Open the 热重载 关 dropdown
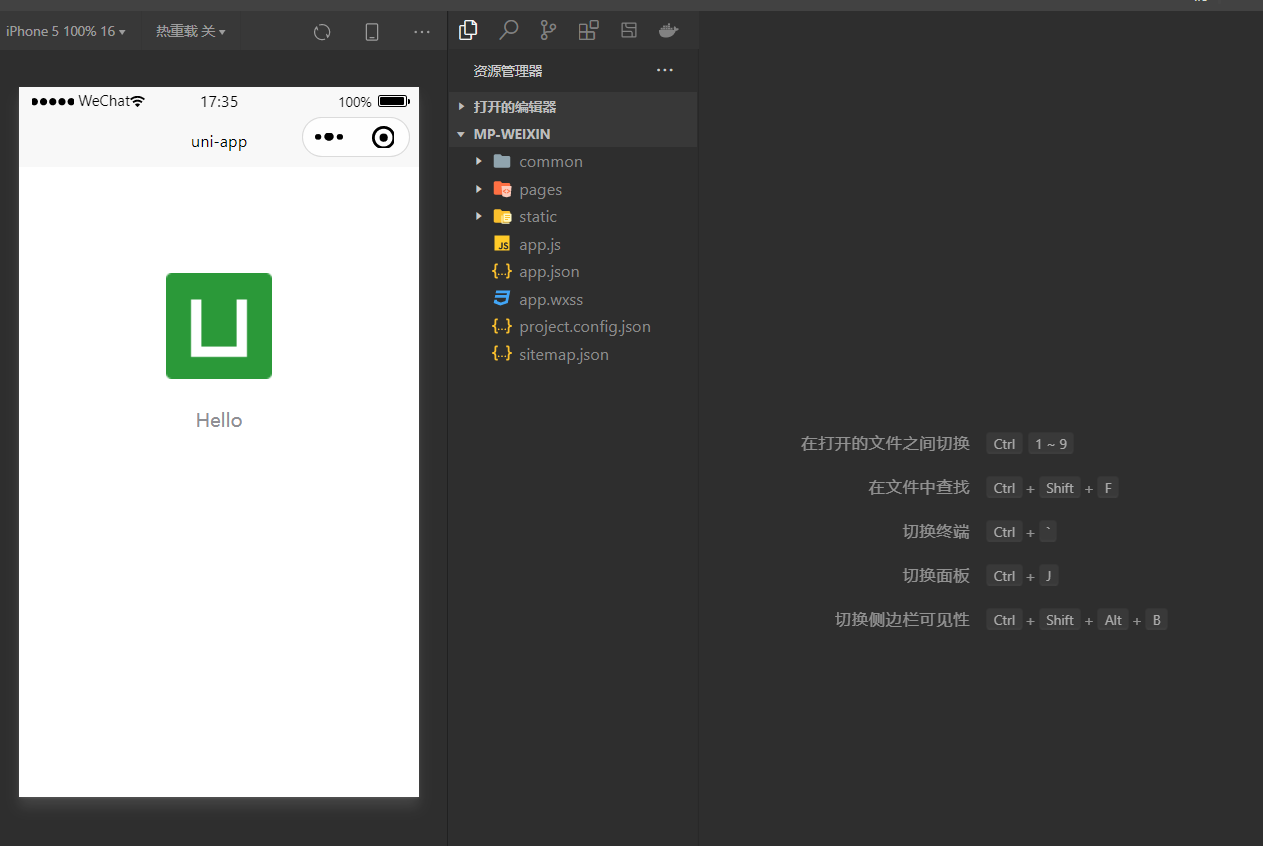Screen dimensions: 1263x846 pos(190,32)
